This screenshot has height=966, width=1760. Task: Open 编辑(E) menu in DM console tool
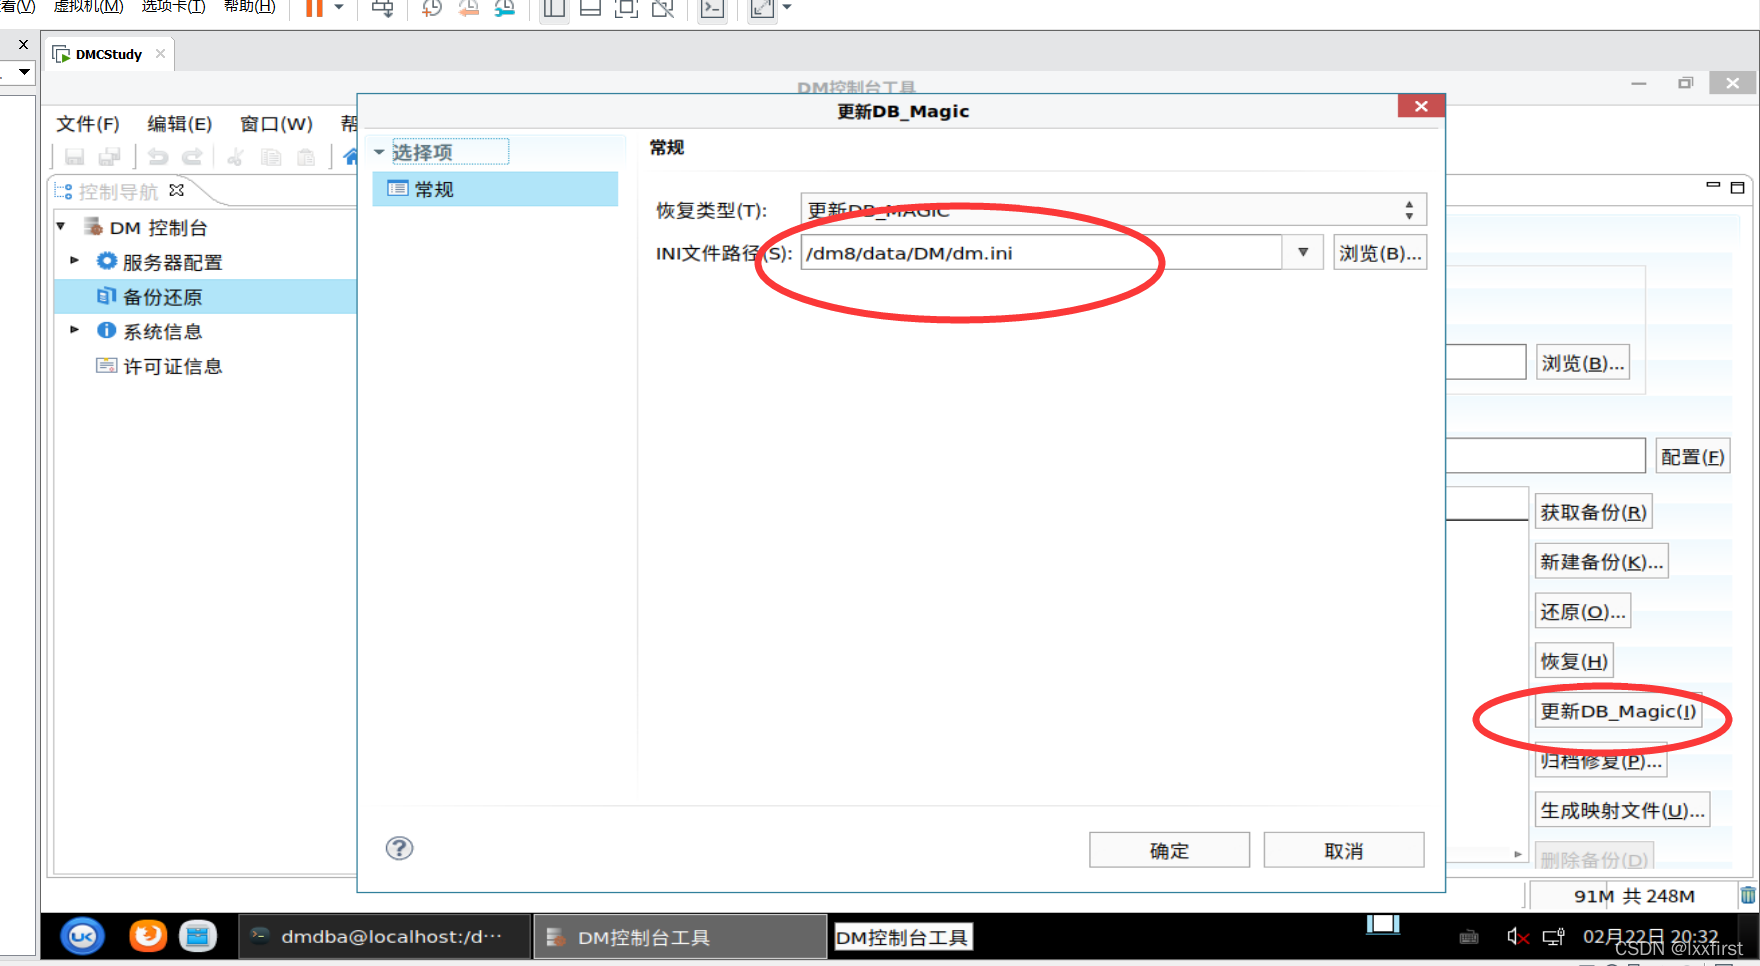[x=180, y=124]
